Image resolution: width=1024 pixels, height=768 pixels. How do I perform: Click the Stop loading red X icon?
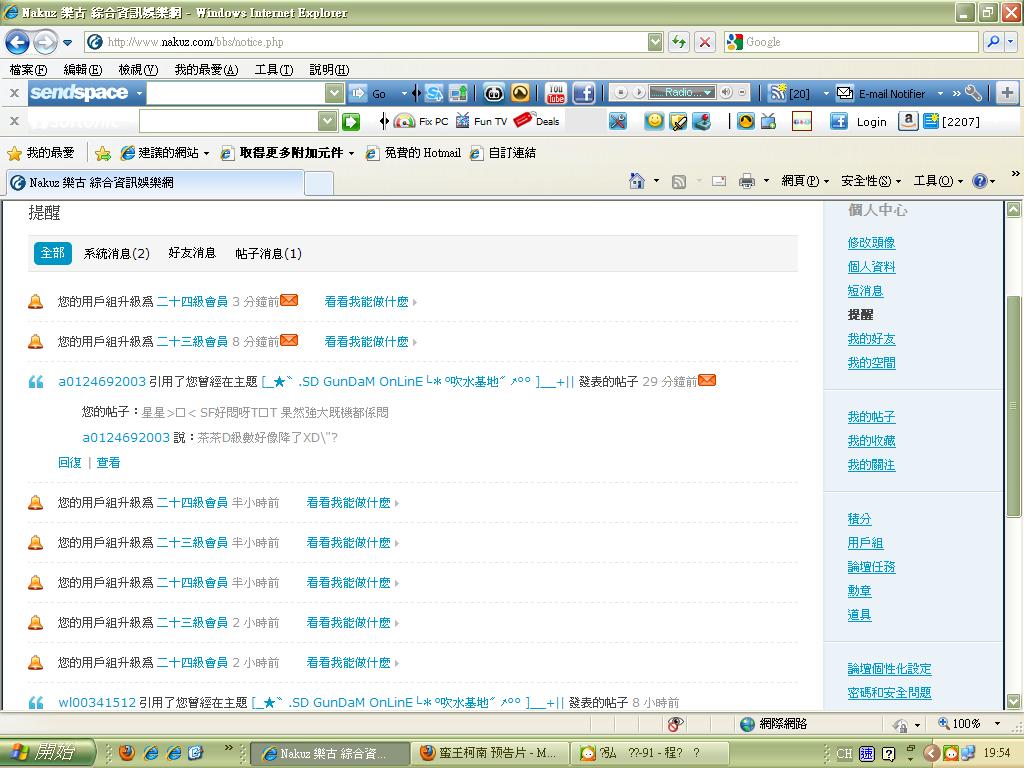[x=704, y=42]
